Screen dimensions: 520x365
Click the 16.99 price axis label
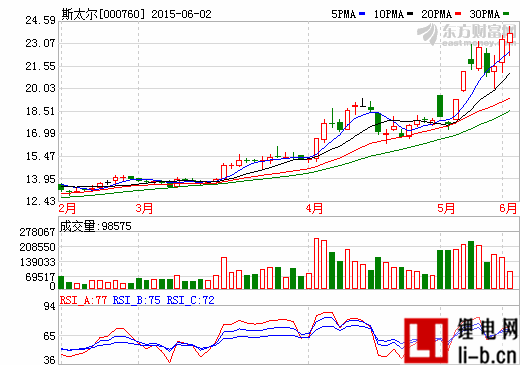pos(41,134)
